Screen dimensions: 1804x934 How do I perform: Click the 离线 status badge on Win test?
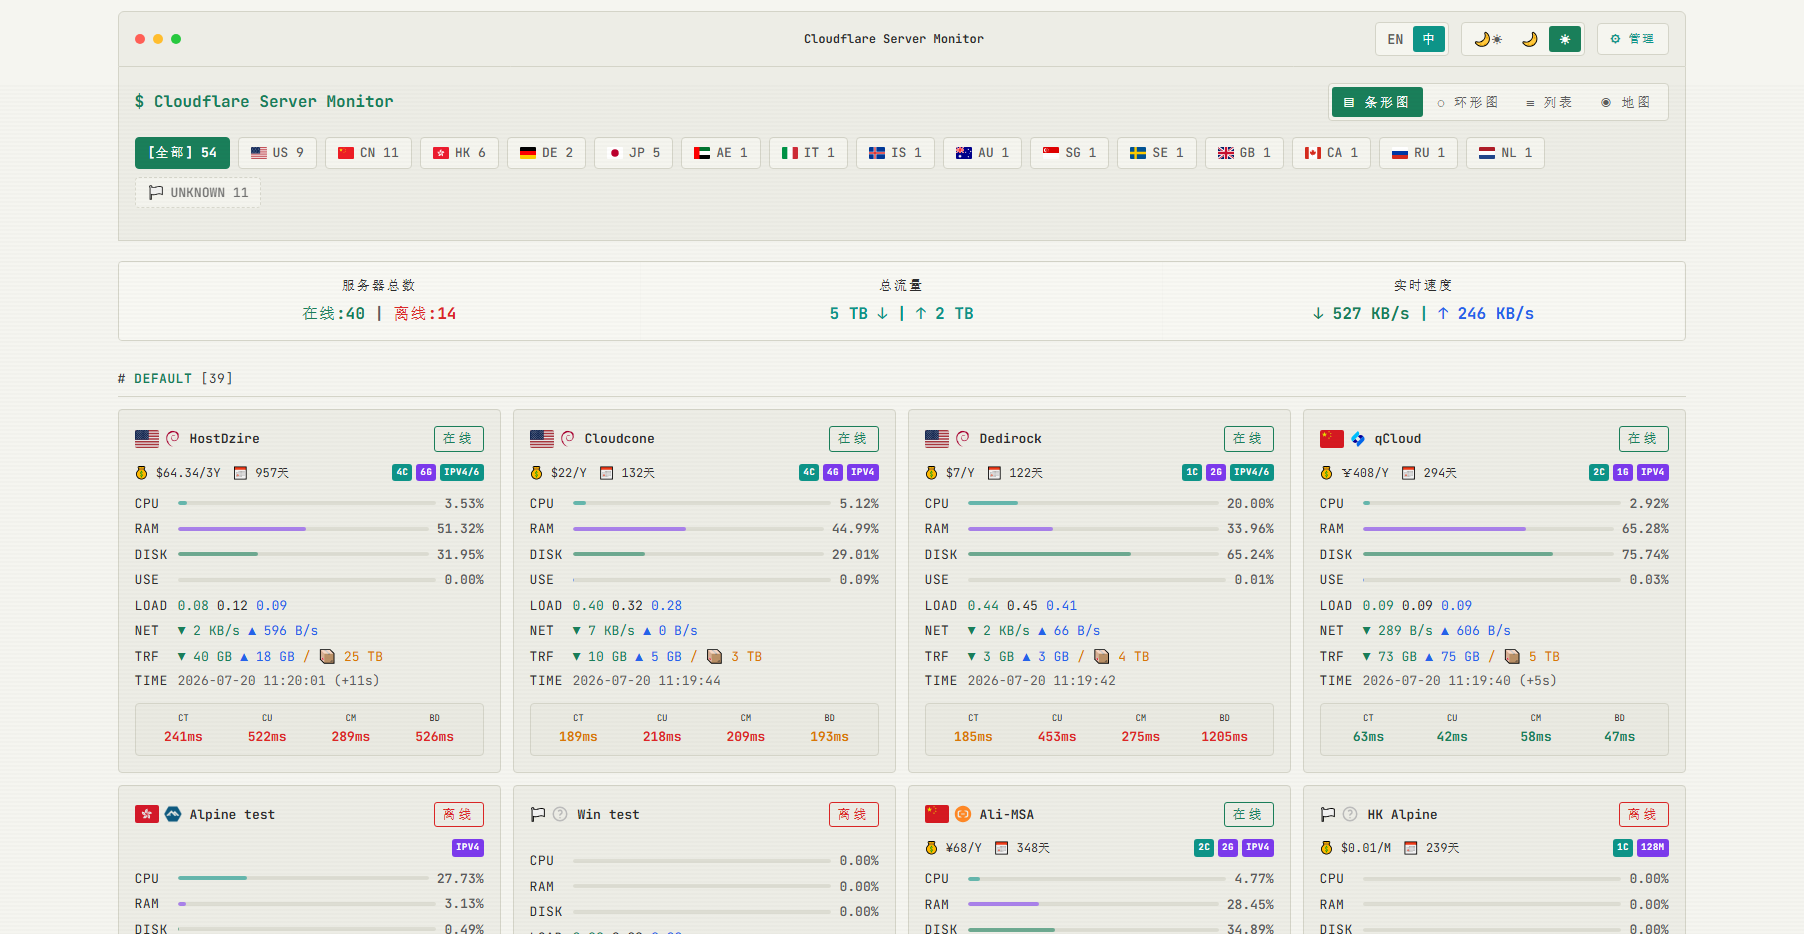tap(853, 814)
